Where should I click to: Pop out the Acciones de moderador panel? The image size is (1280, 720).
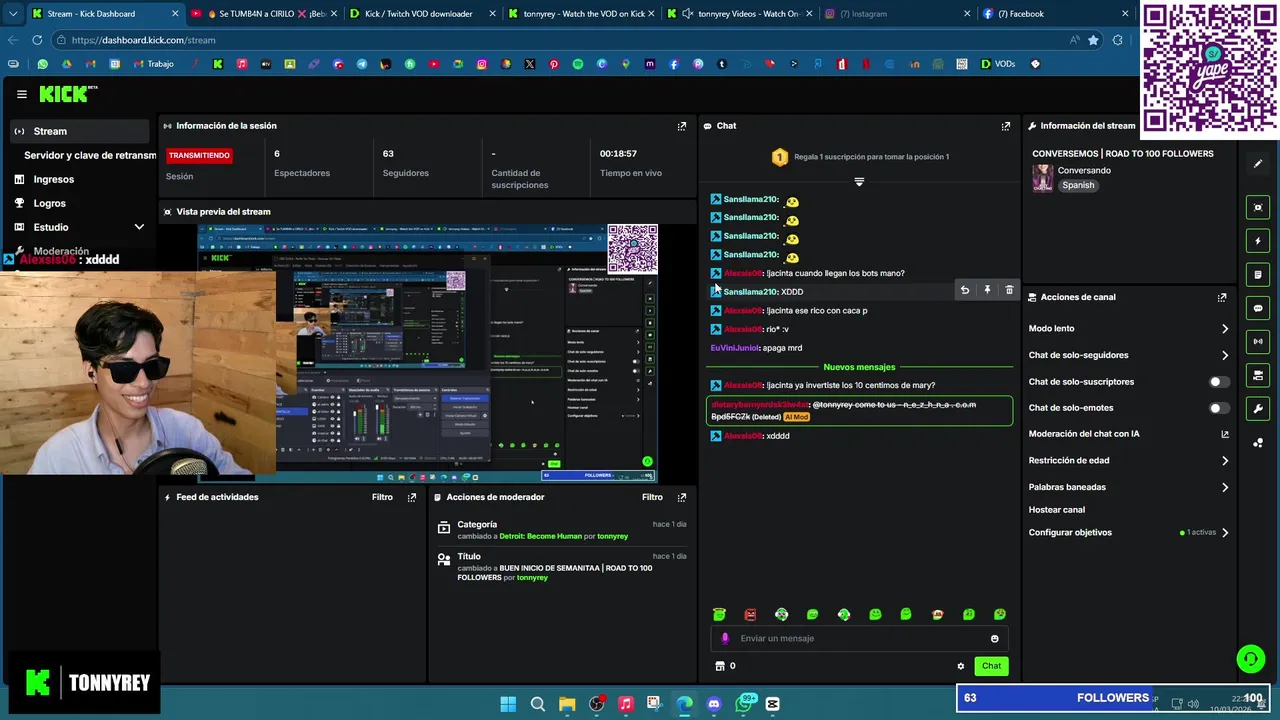pos(682,497)
